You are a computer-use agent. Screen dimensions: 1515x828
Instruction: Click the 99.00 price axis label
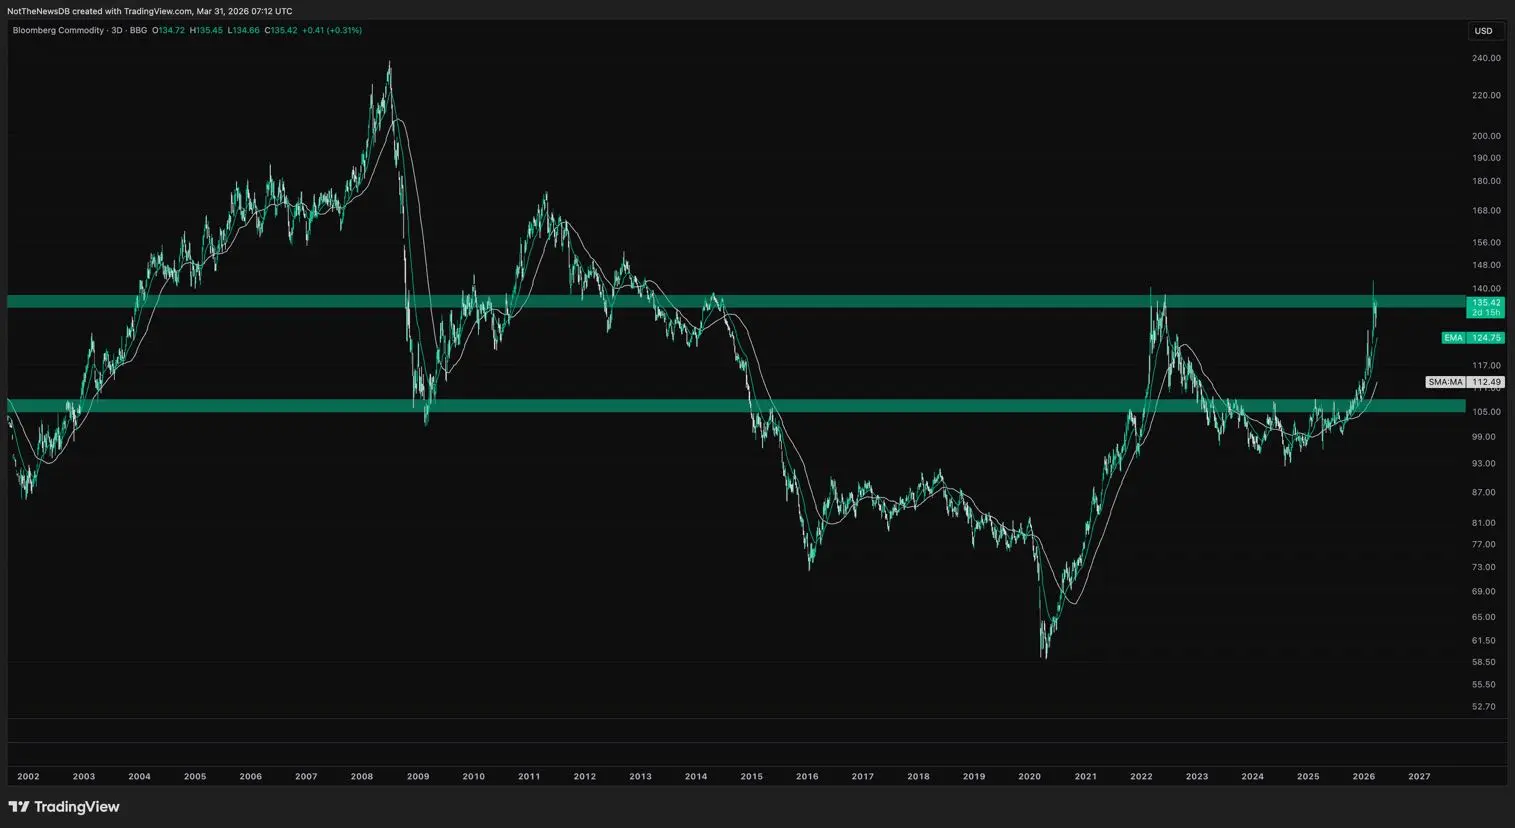coord(1484,437)
